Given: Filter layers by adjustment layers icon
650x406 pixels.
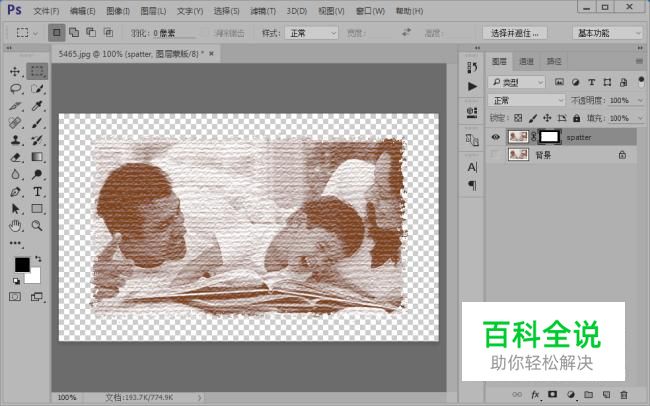Looking at the screenshot, I should (575, 82).
